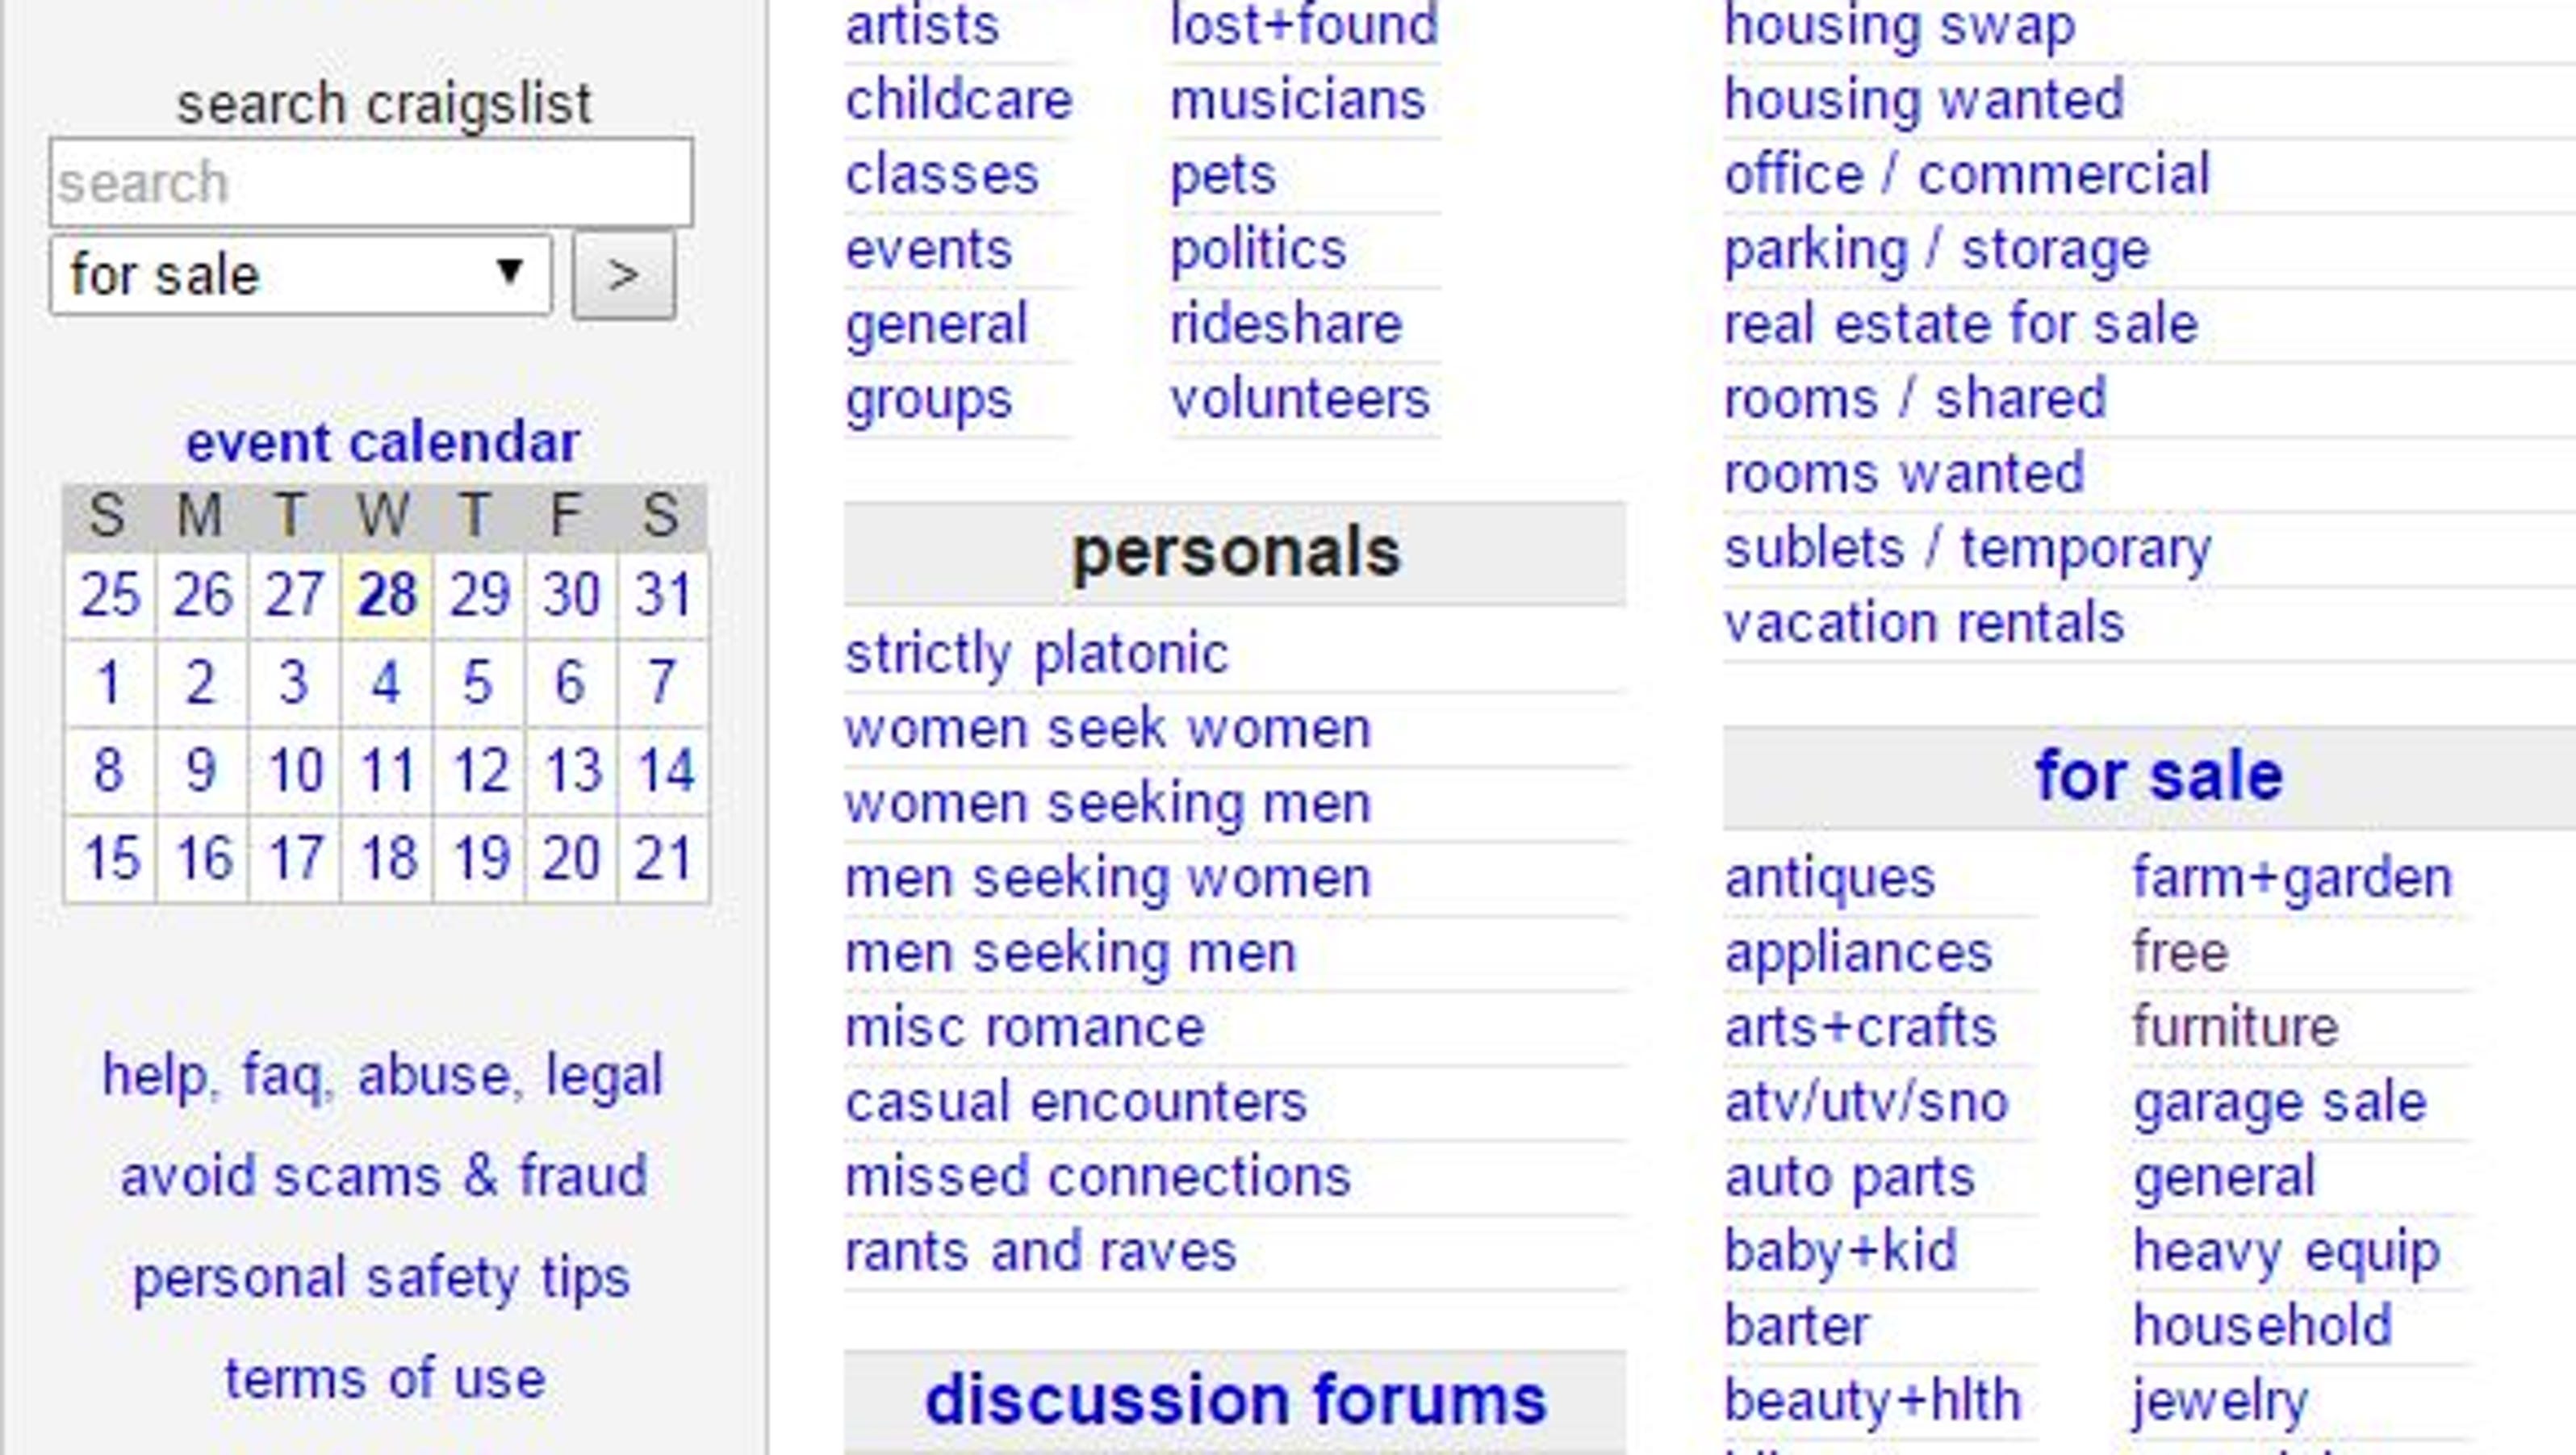Viewport: 2576px width, 1455px height.
Task: Open the 'for sale' category dropdown
Action: pos(300,275)
